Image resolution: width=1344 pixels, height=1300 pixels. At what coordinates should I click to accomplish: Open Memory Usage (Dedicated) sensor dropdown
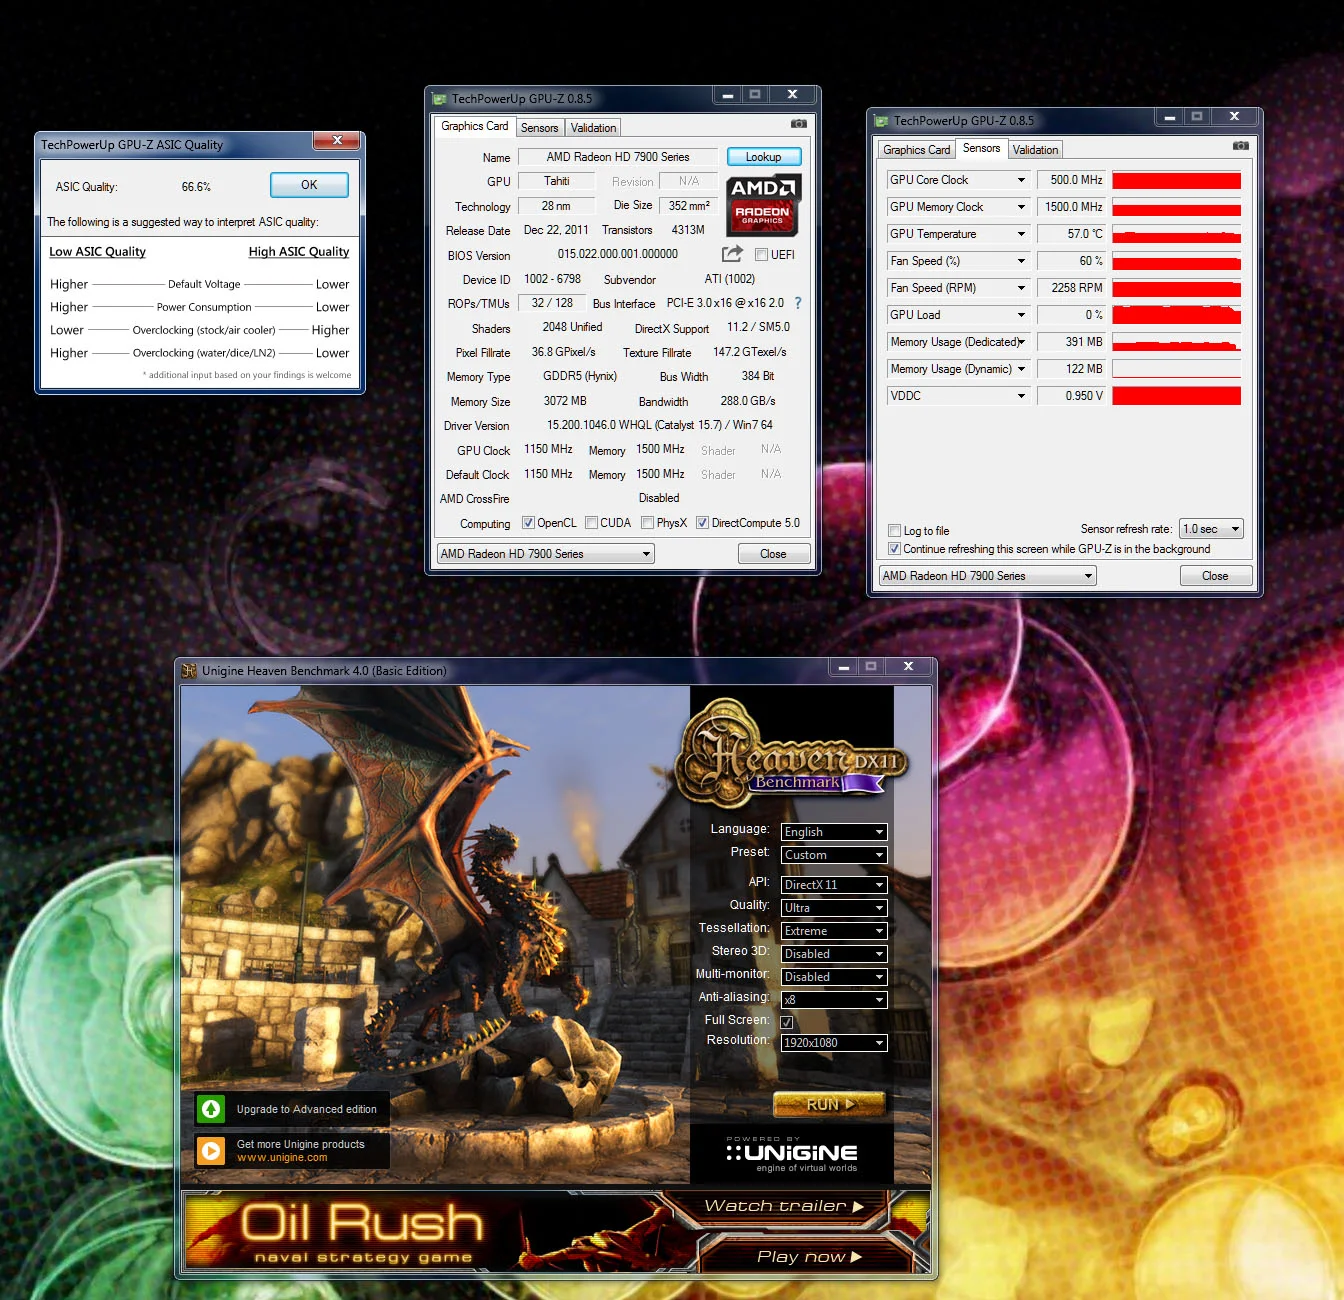1021,342
